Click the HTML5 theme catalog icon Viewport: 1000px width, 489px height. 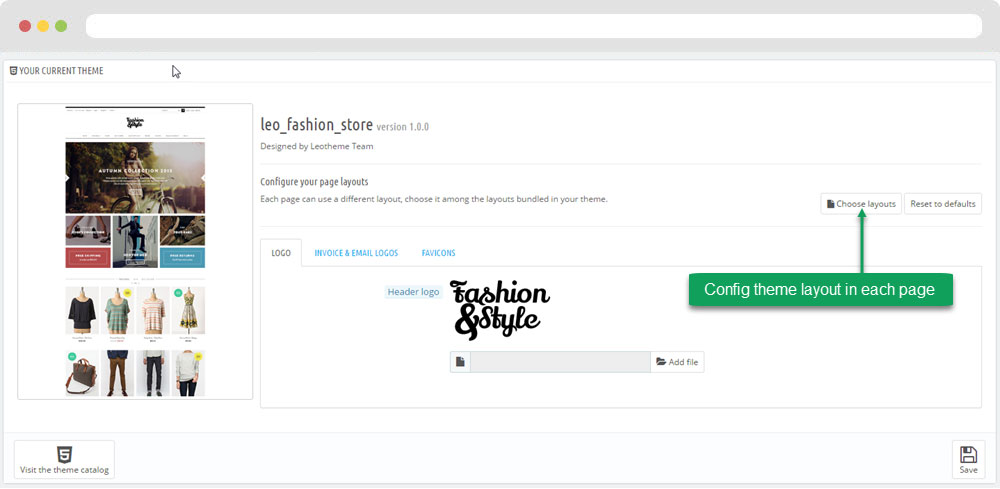tap(64, 453)
